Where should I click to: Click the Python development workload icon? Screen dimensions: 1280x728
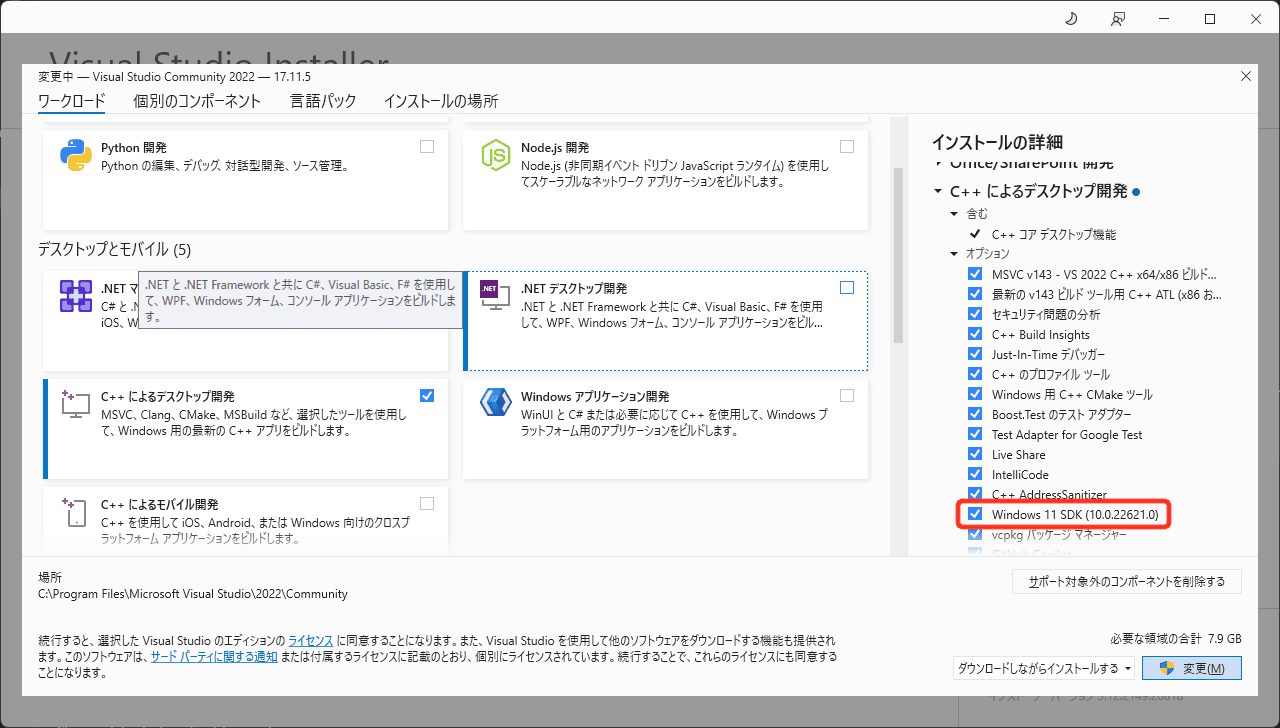[x=76, y=155]
